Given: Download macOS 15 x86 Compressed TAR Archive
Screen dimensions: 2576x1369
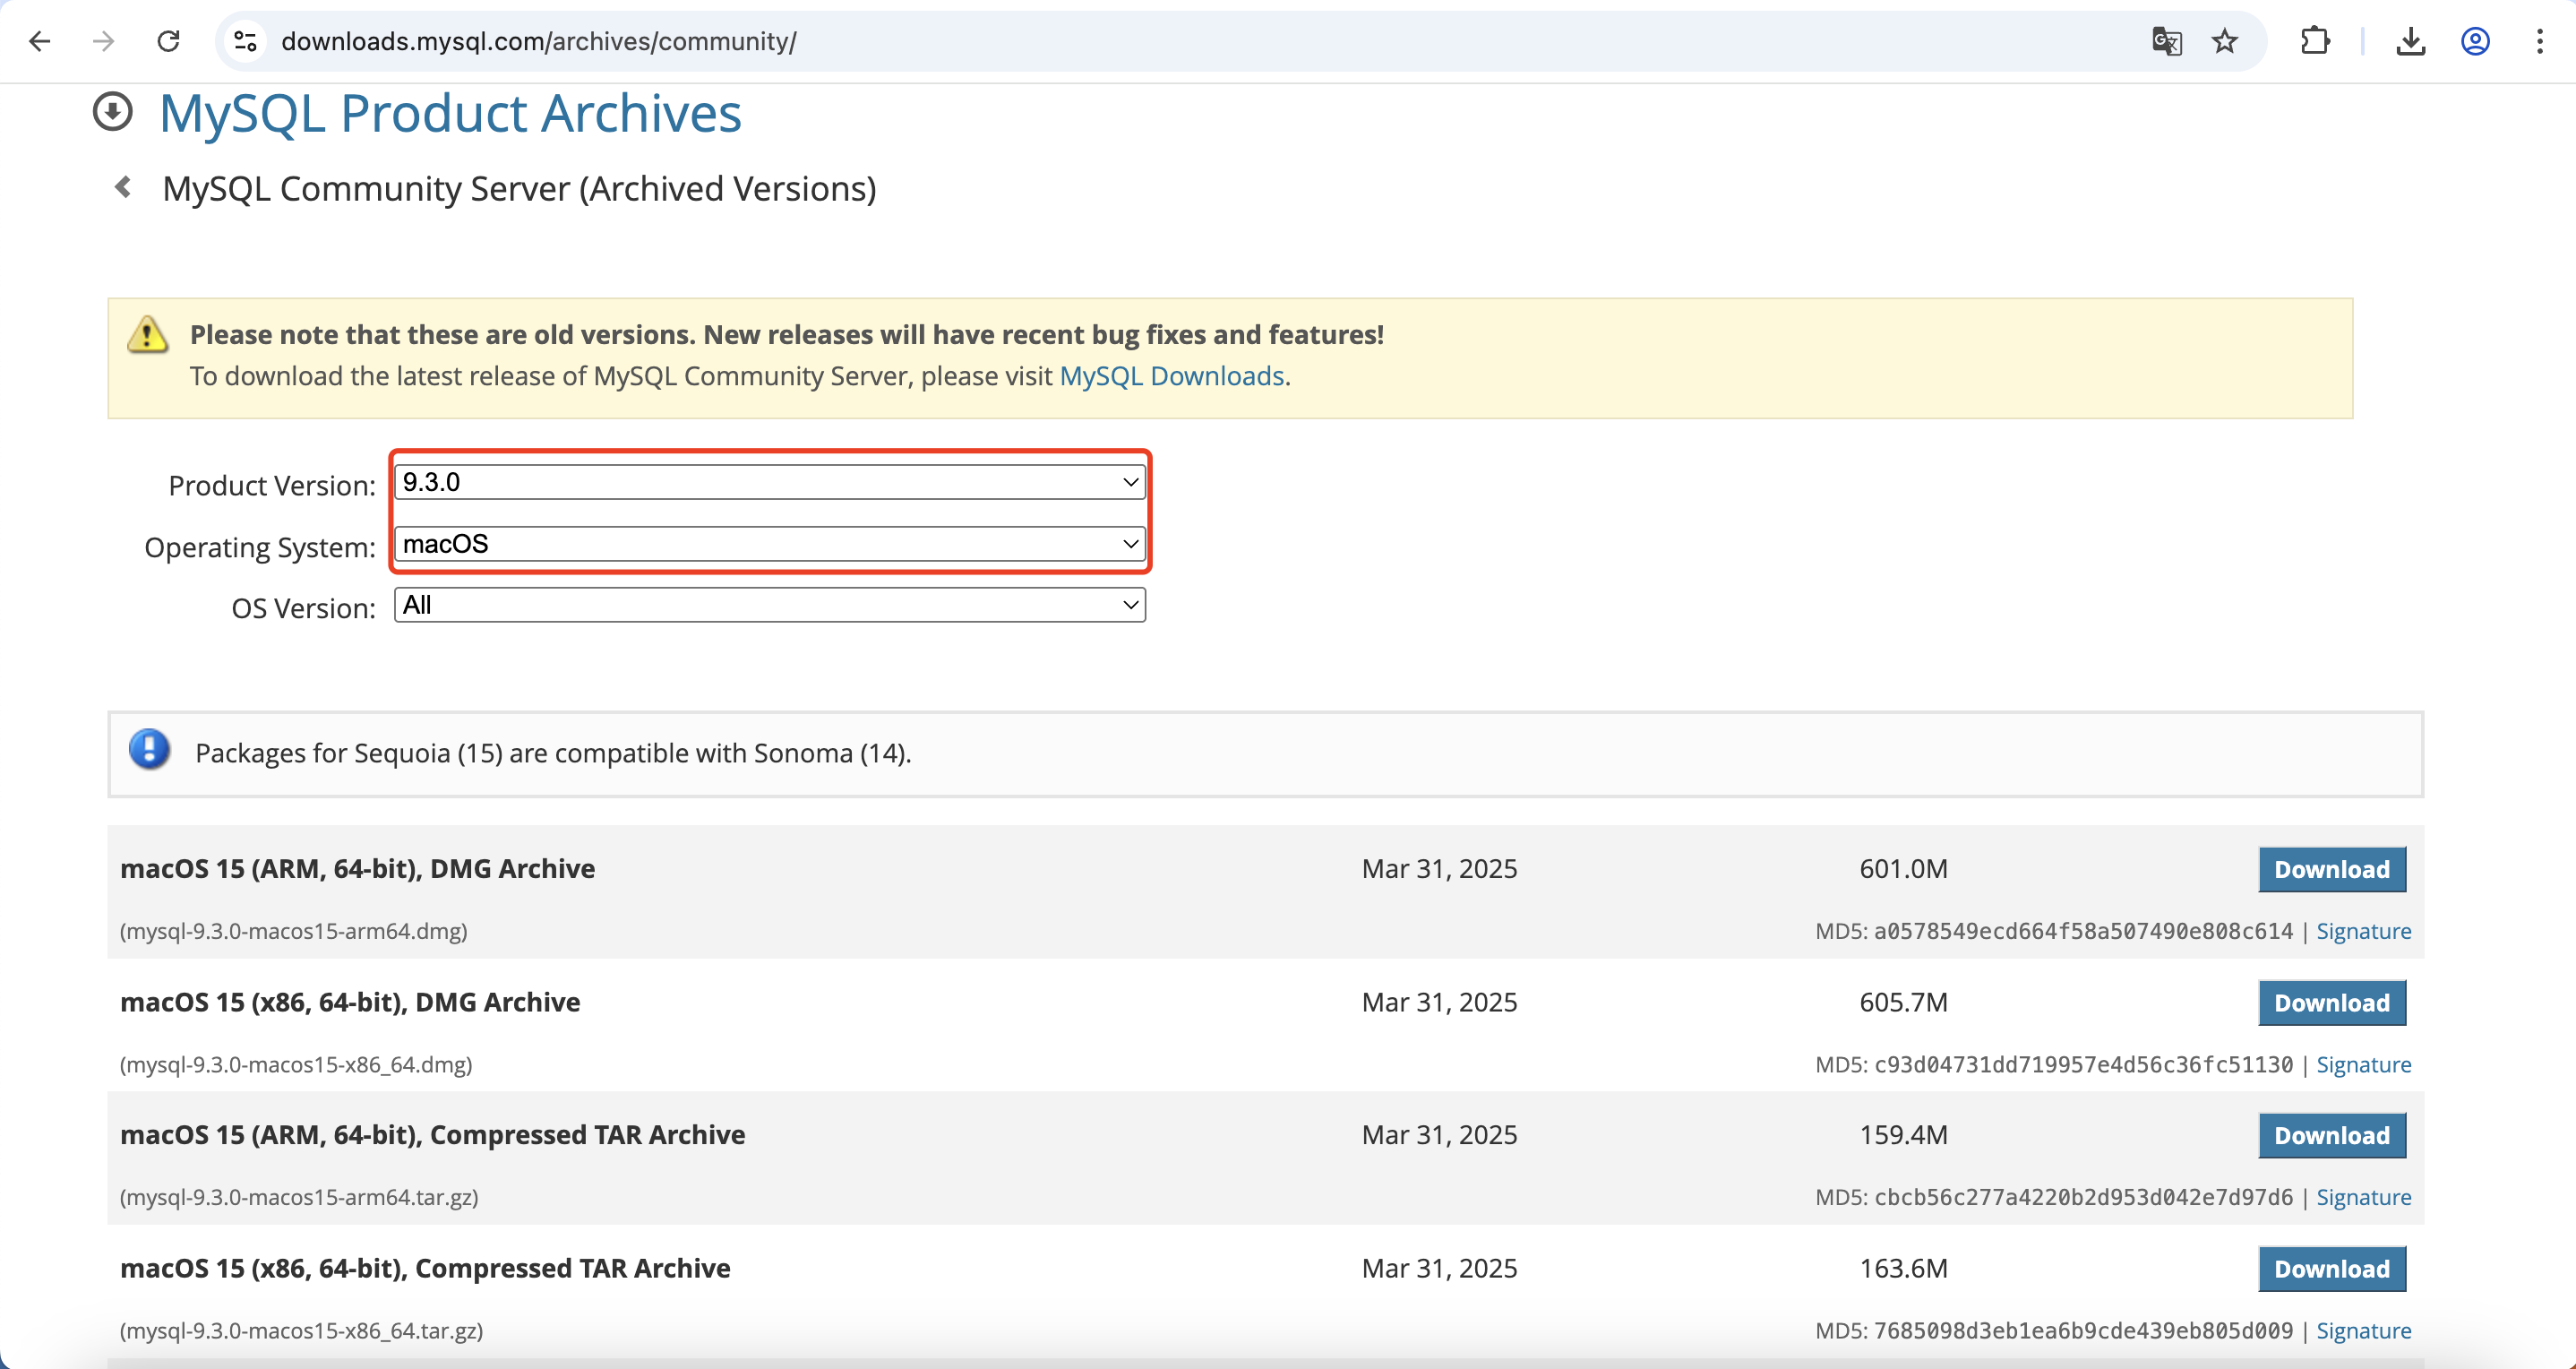Looking at the screenshot, I should 2332,1269.
